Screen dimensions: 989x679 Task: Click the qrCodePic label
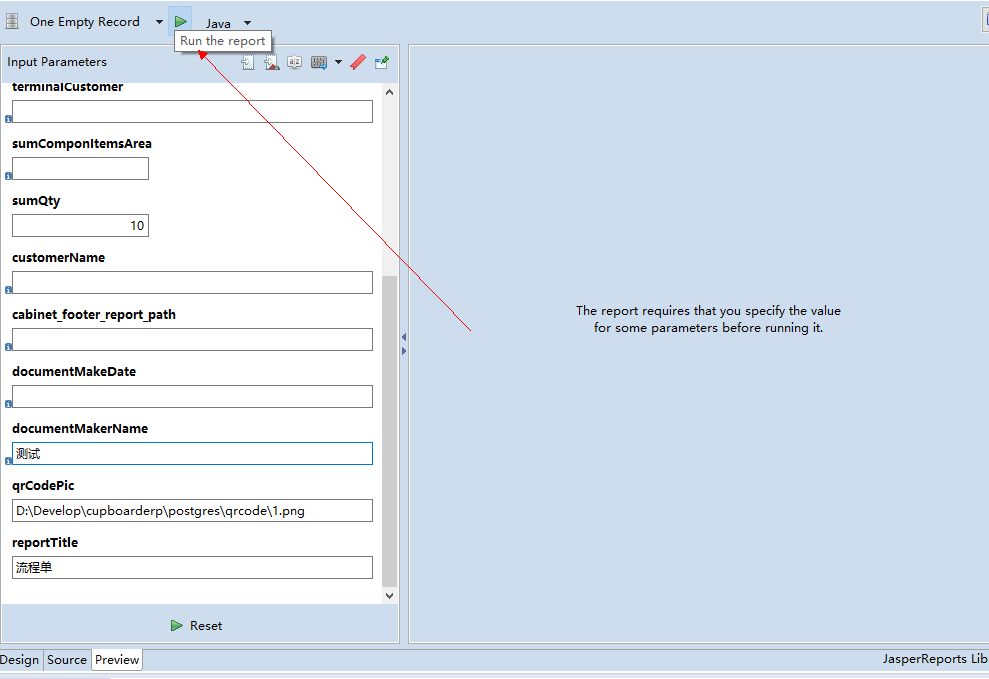coord(43,485)
